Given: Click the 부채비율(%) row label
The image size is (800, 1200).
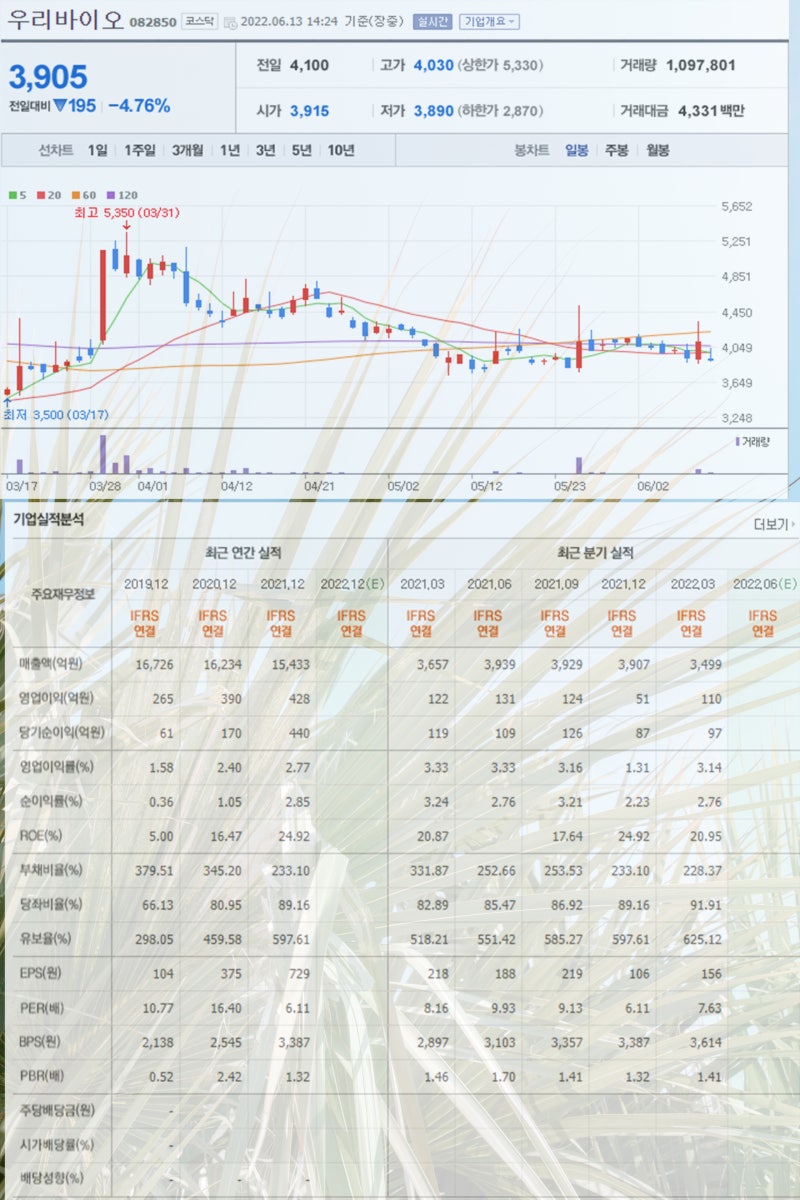Looking at the screenshot, I should (x=50, y=870).
